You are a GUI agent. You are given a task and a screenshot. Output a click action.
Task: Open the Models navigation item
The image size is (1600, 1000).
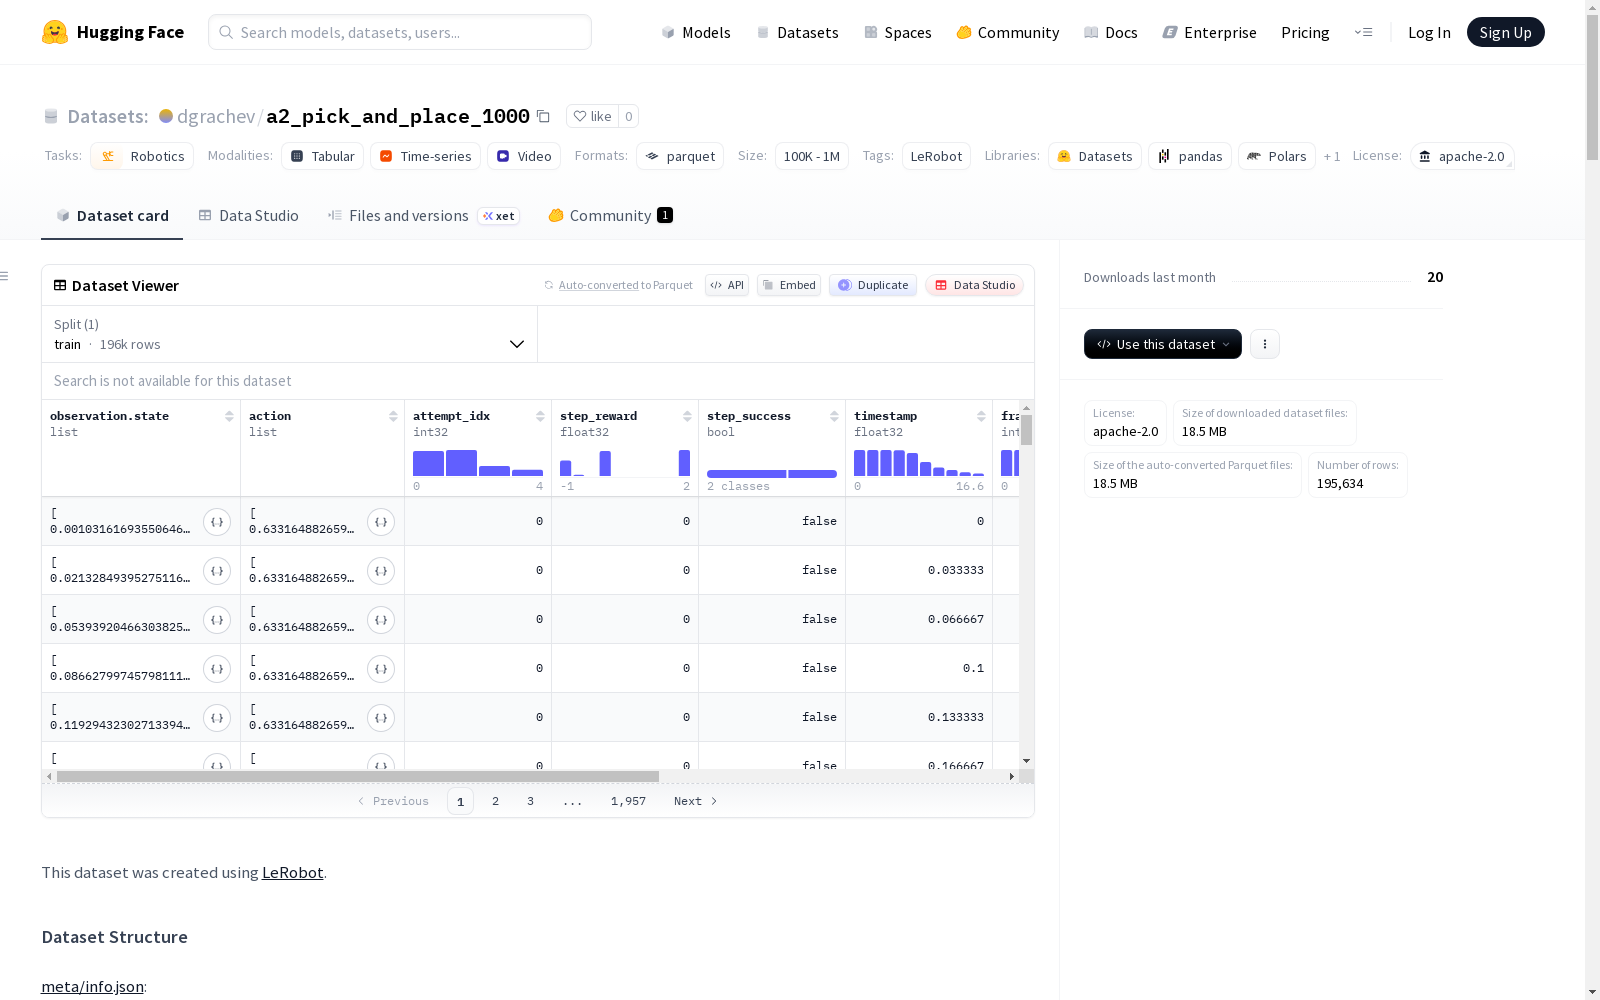click(x=696, y=32)
